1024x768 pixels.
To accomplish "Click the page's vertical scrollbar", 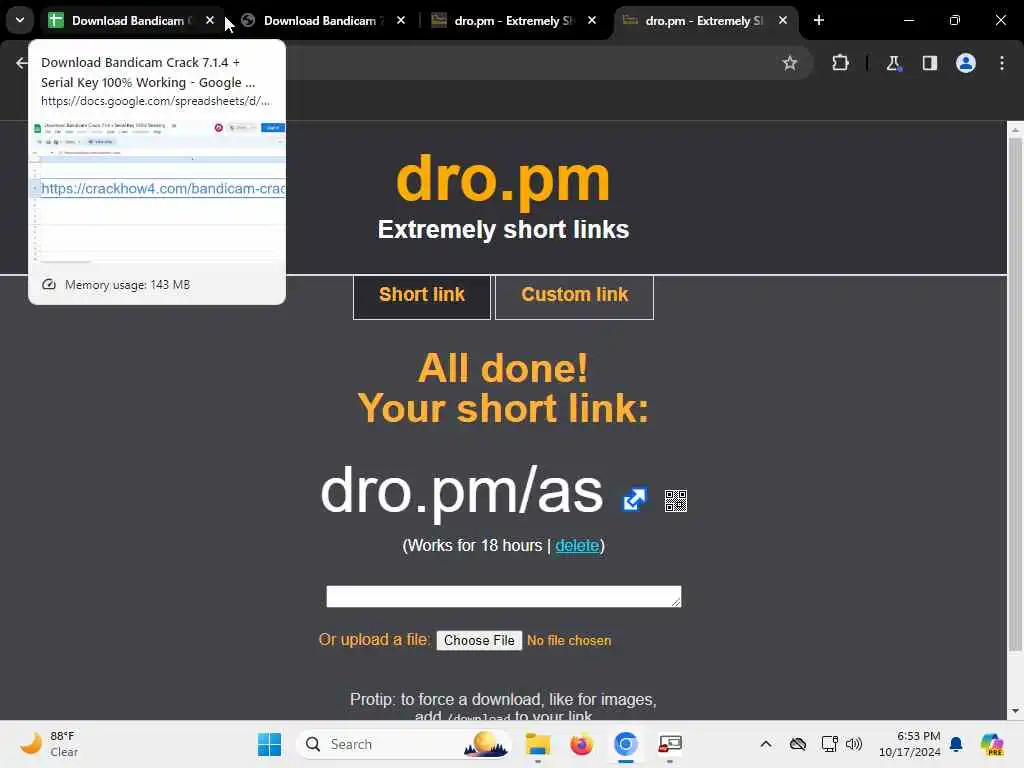I will (x=1015, y=392).
